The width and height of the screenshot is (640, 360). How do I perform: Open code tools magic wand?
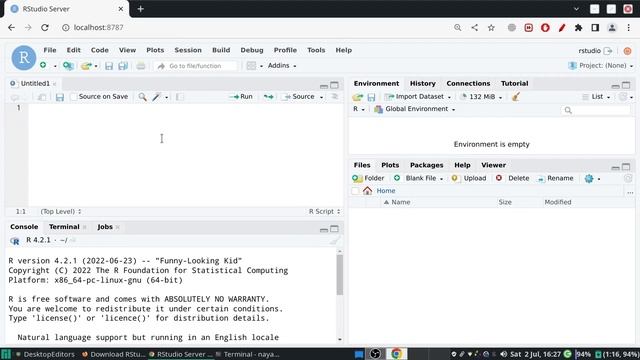pyautogui.click(x=156, y=97)
